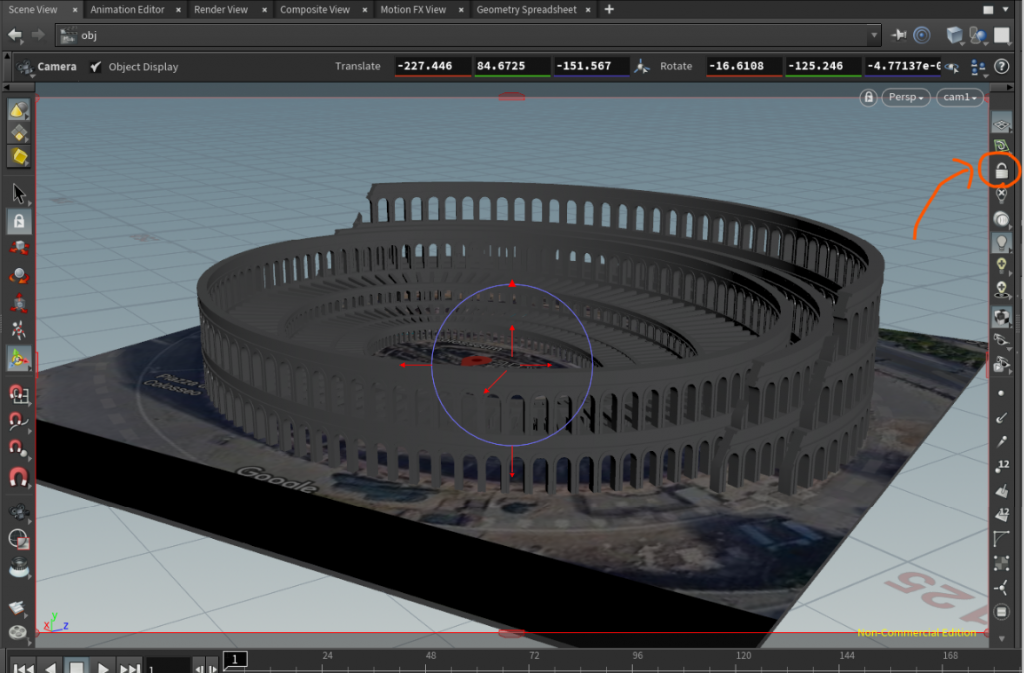Open the Persp view dropdown

(x=905, y=97)
